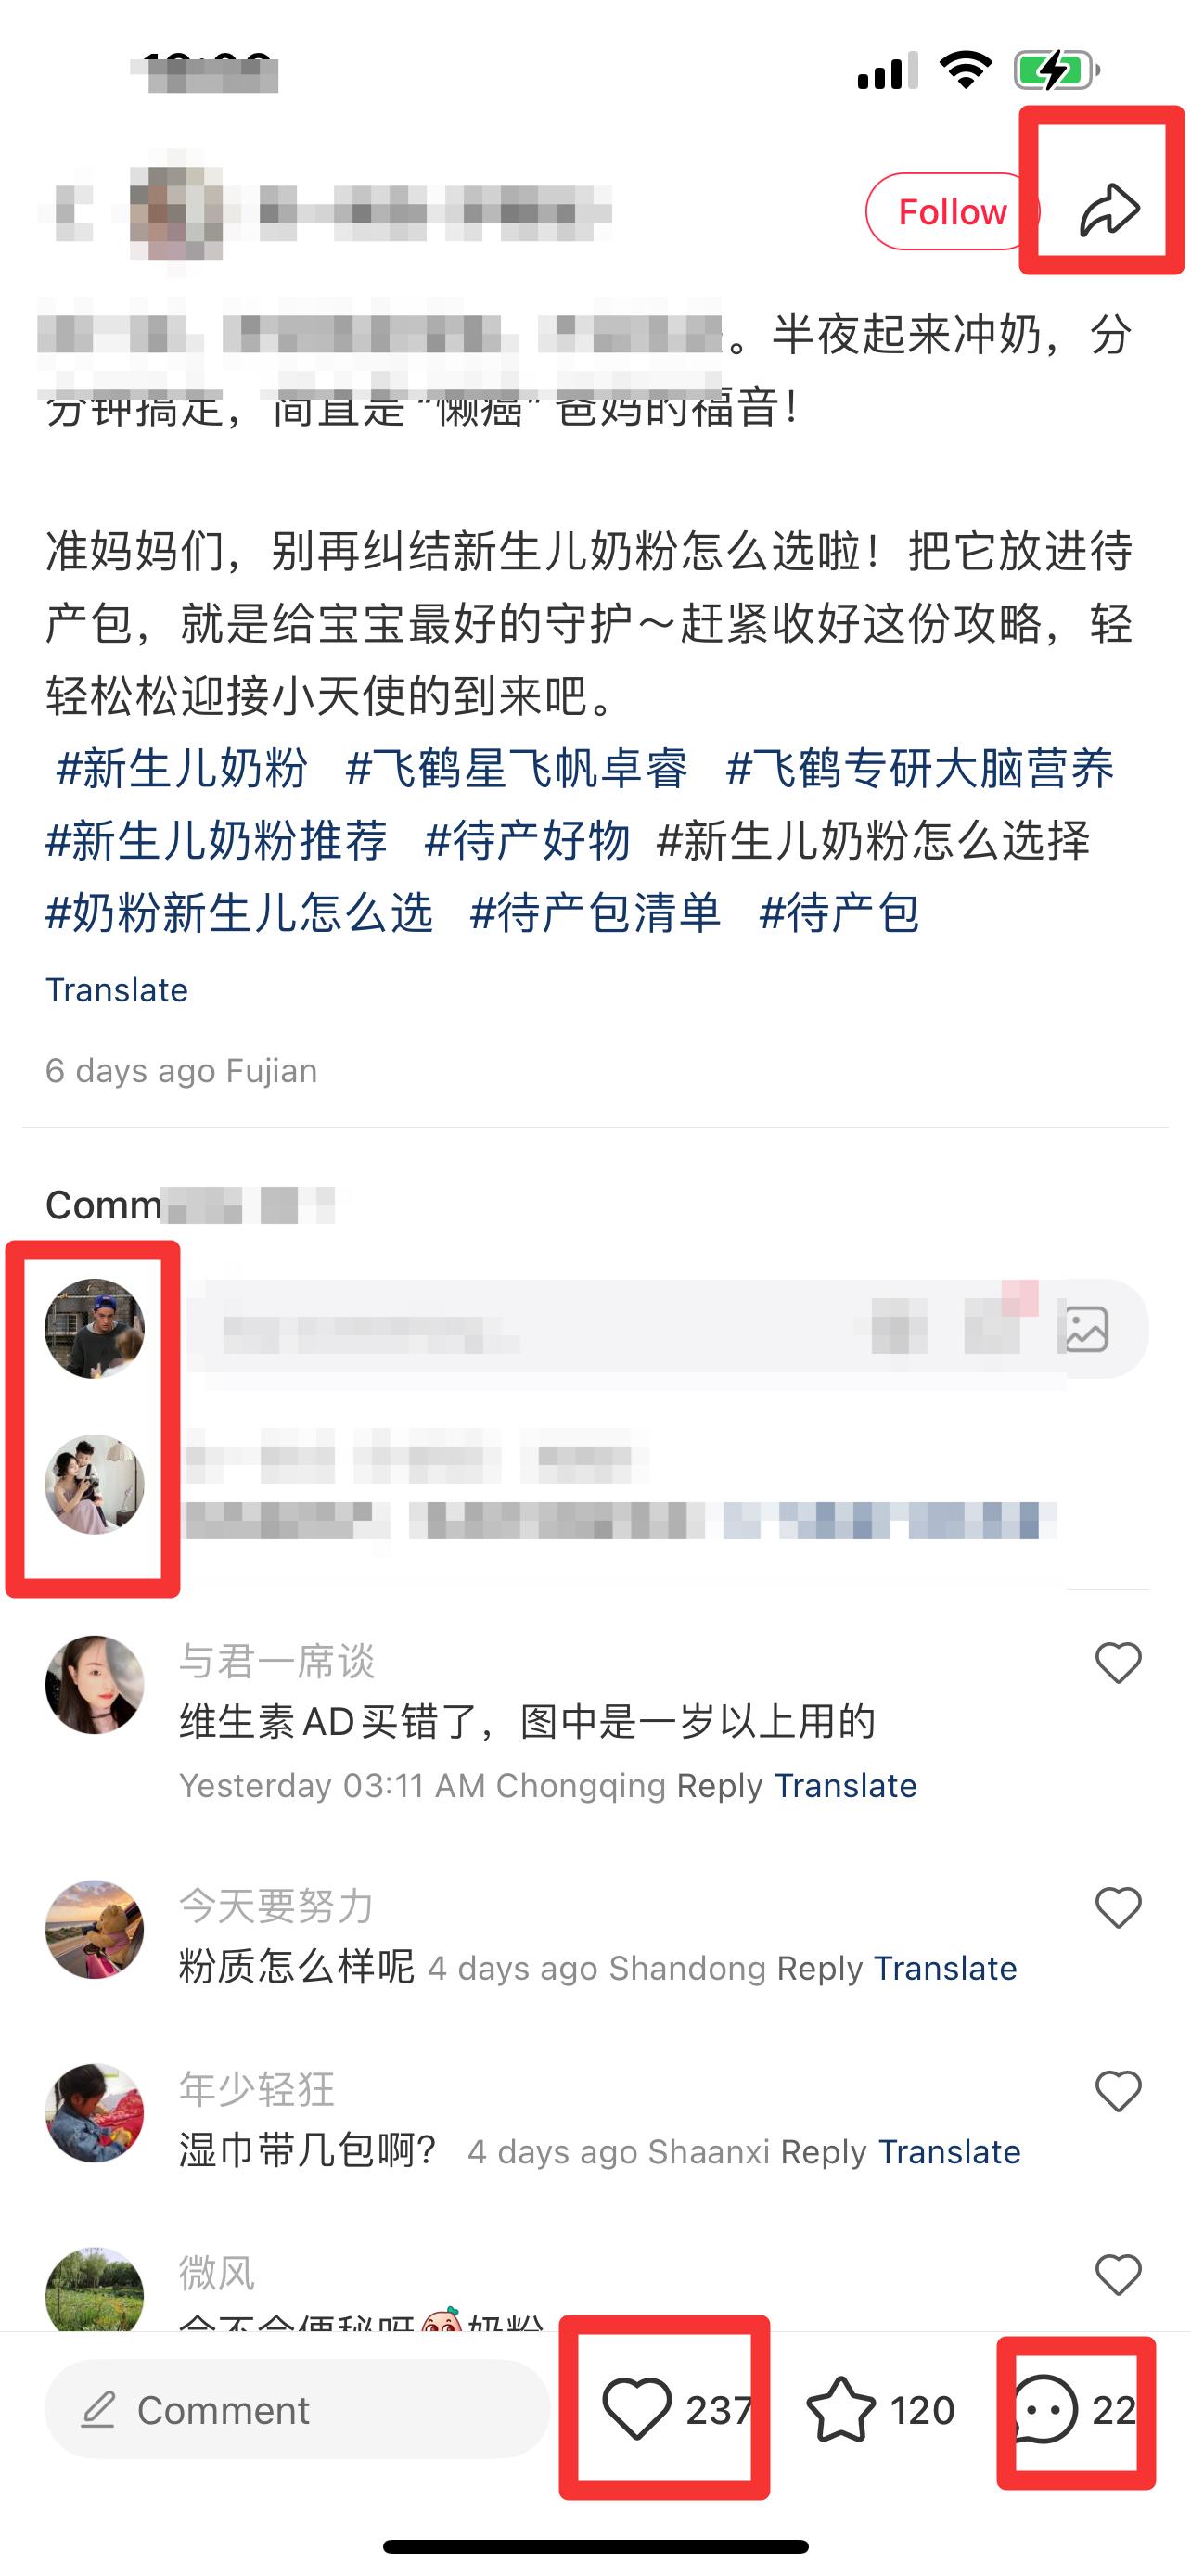Screen dimensions: 1191x2576
Task: Open the #飞鹤星飞帆卓睿 hashtag
Action: point(516,768)
